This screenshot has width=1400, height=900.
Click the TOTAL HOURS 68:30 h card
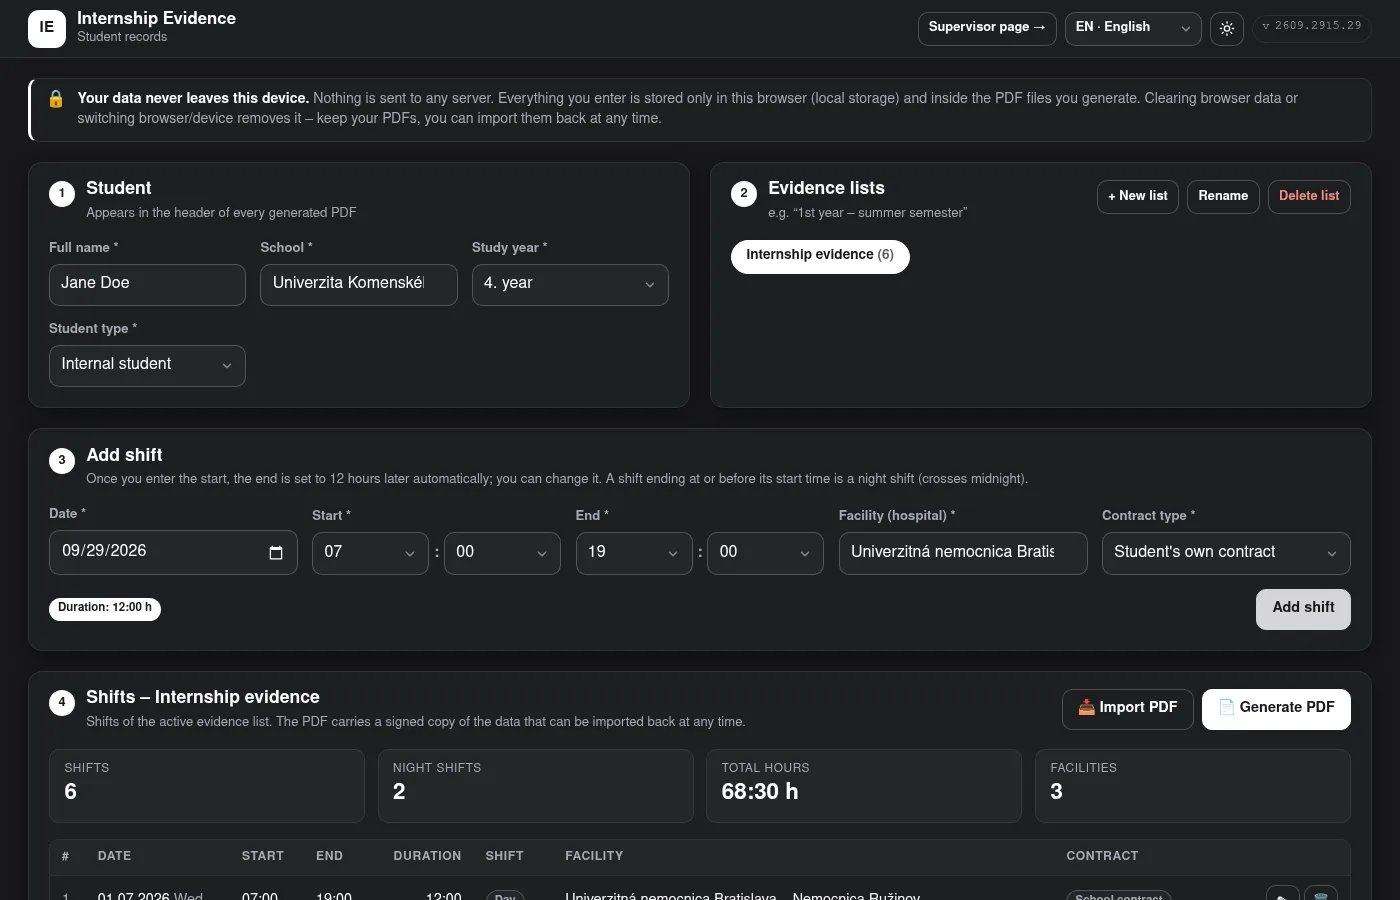tap(864, 786)
